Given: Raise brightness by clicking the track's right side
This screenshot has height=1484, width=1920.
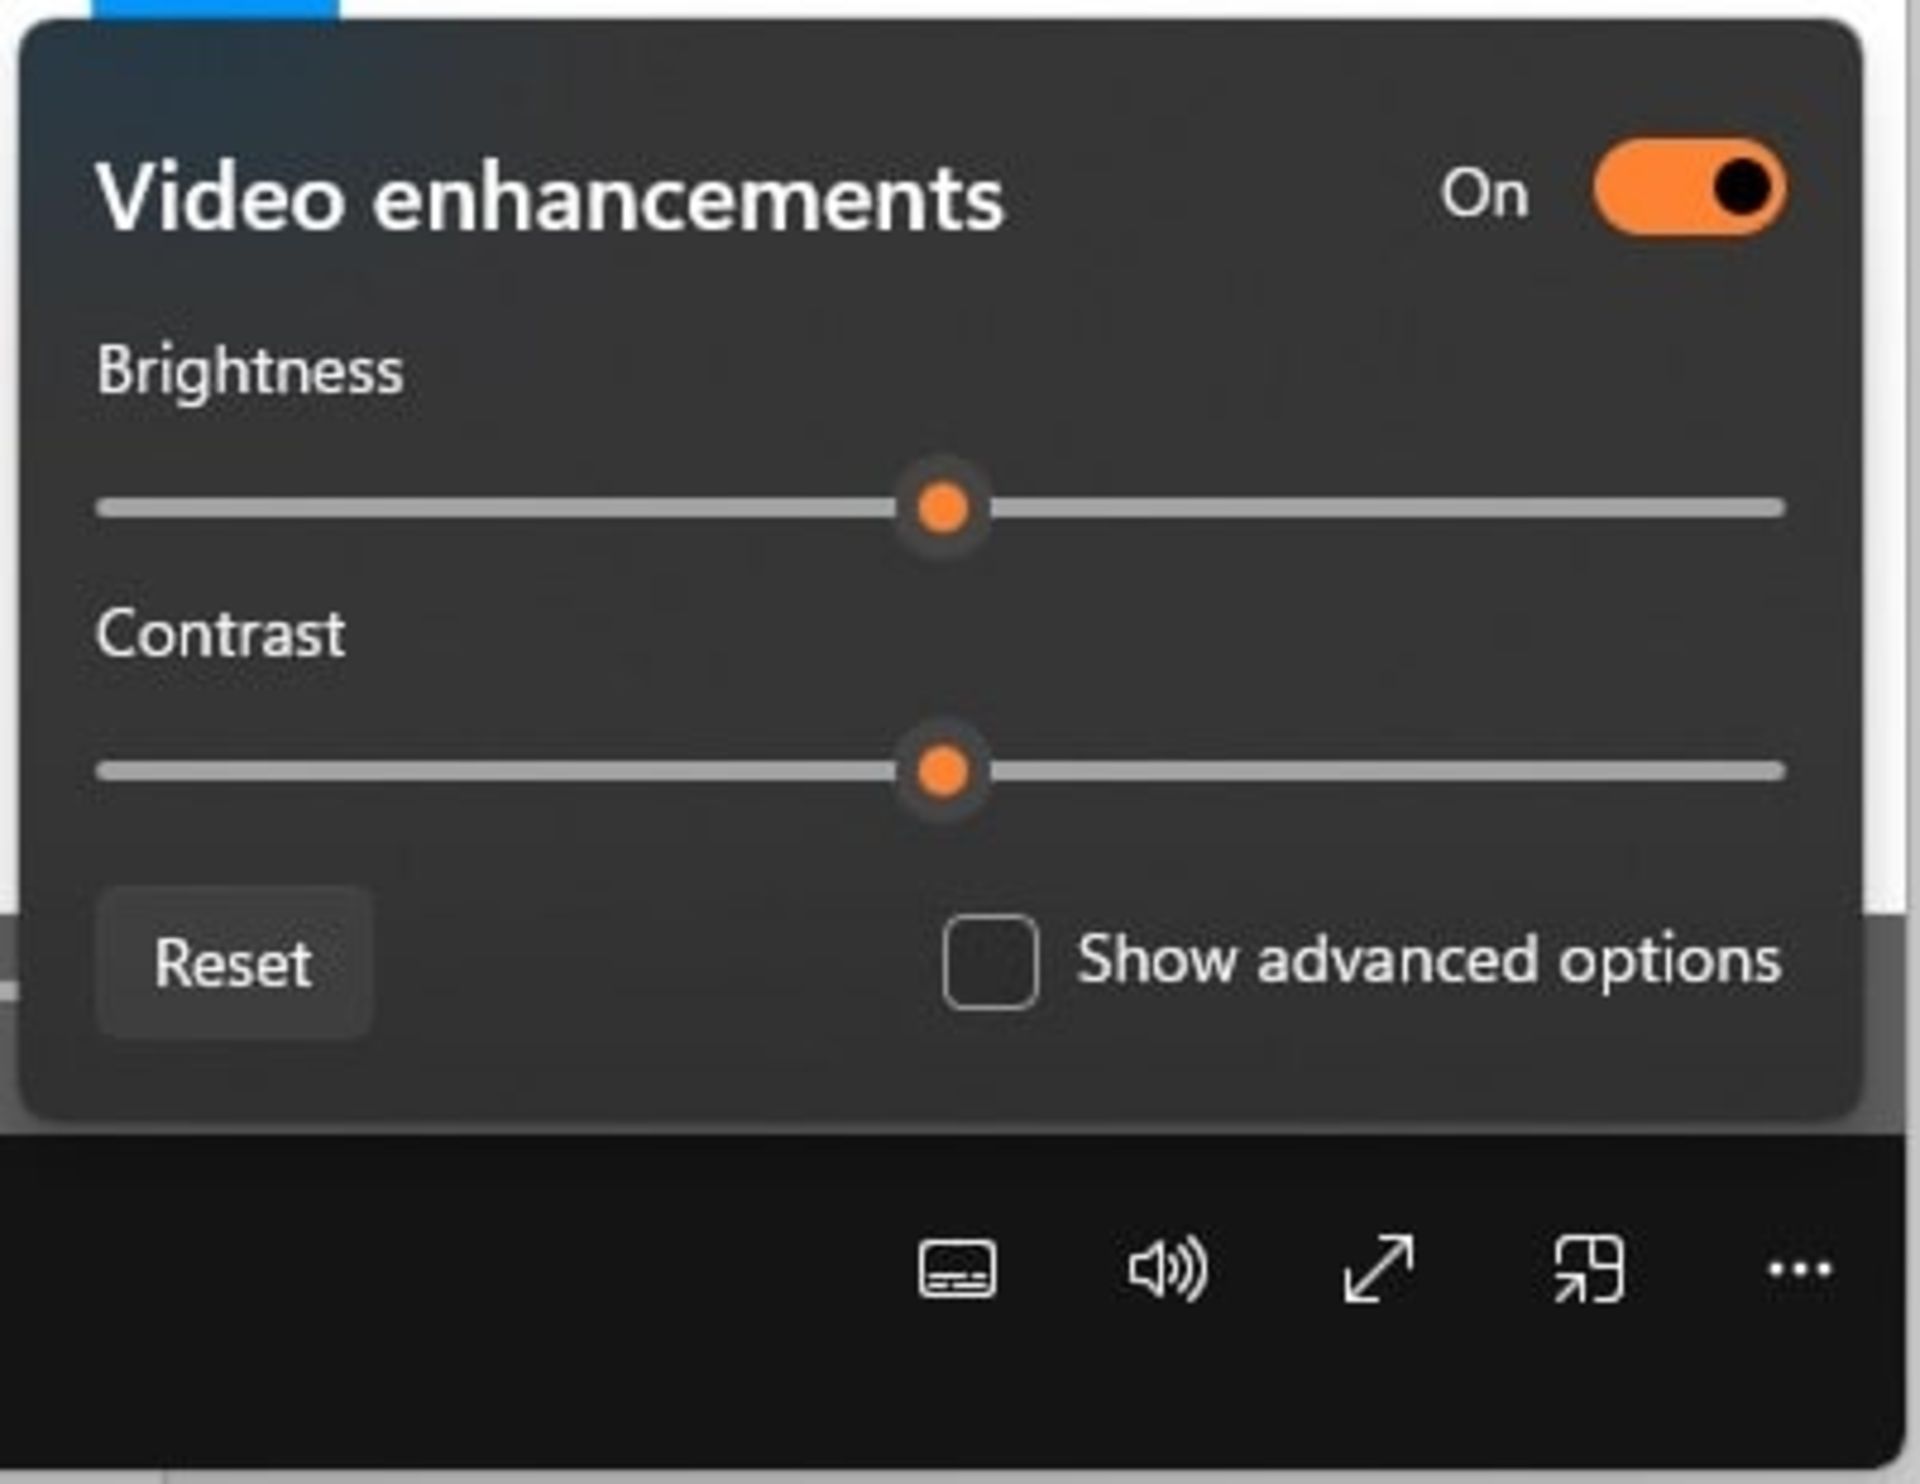Looking at the screenshot, I should click(1450, 508).
